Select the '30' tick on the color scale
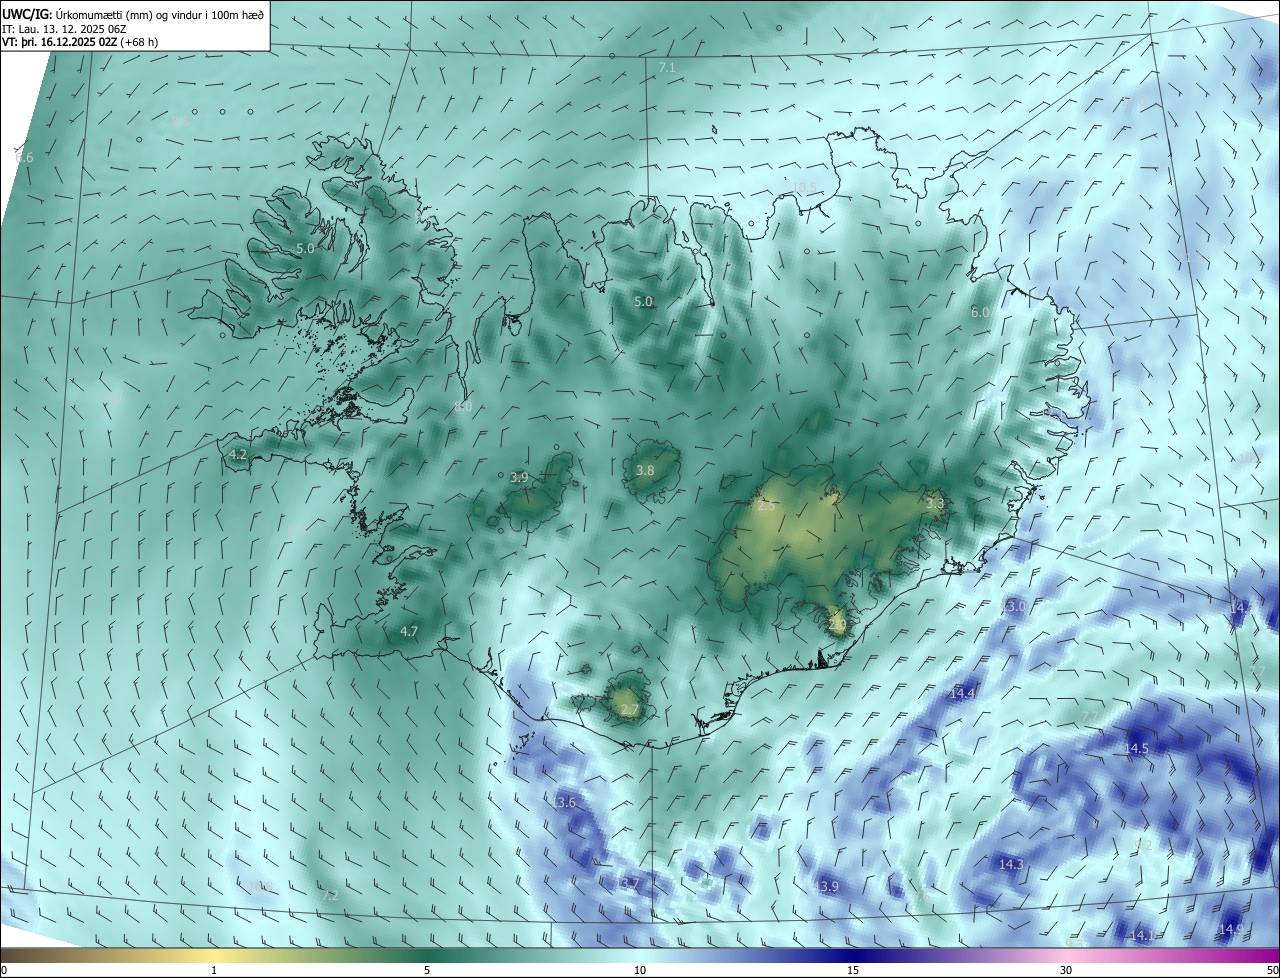1280x978 pixels. pos(1066,971)
